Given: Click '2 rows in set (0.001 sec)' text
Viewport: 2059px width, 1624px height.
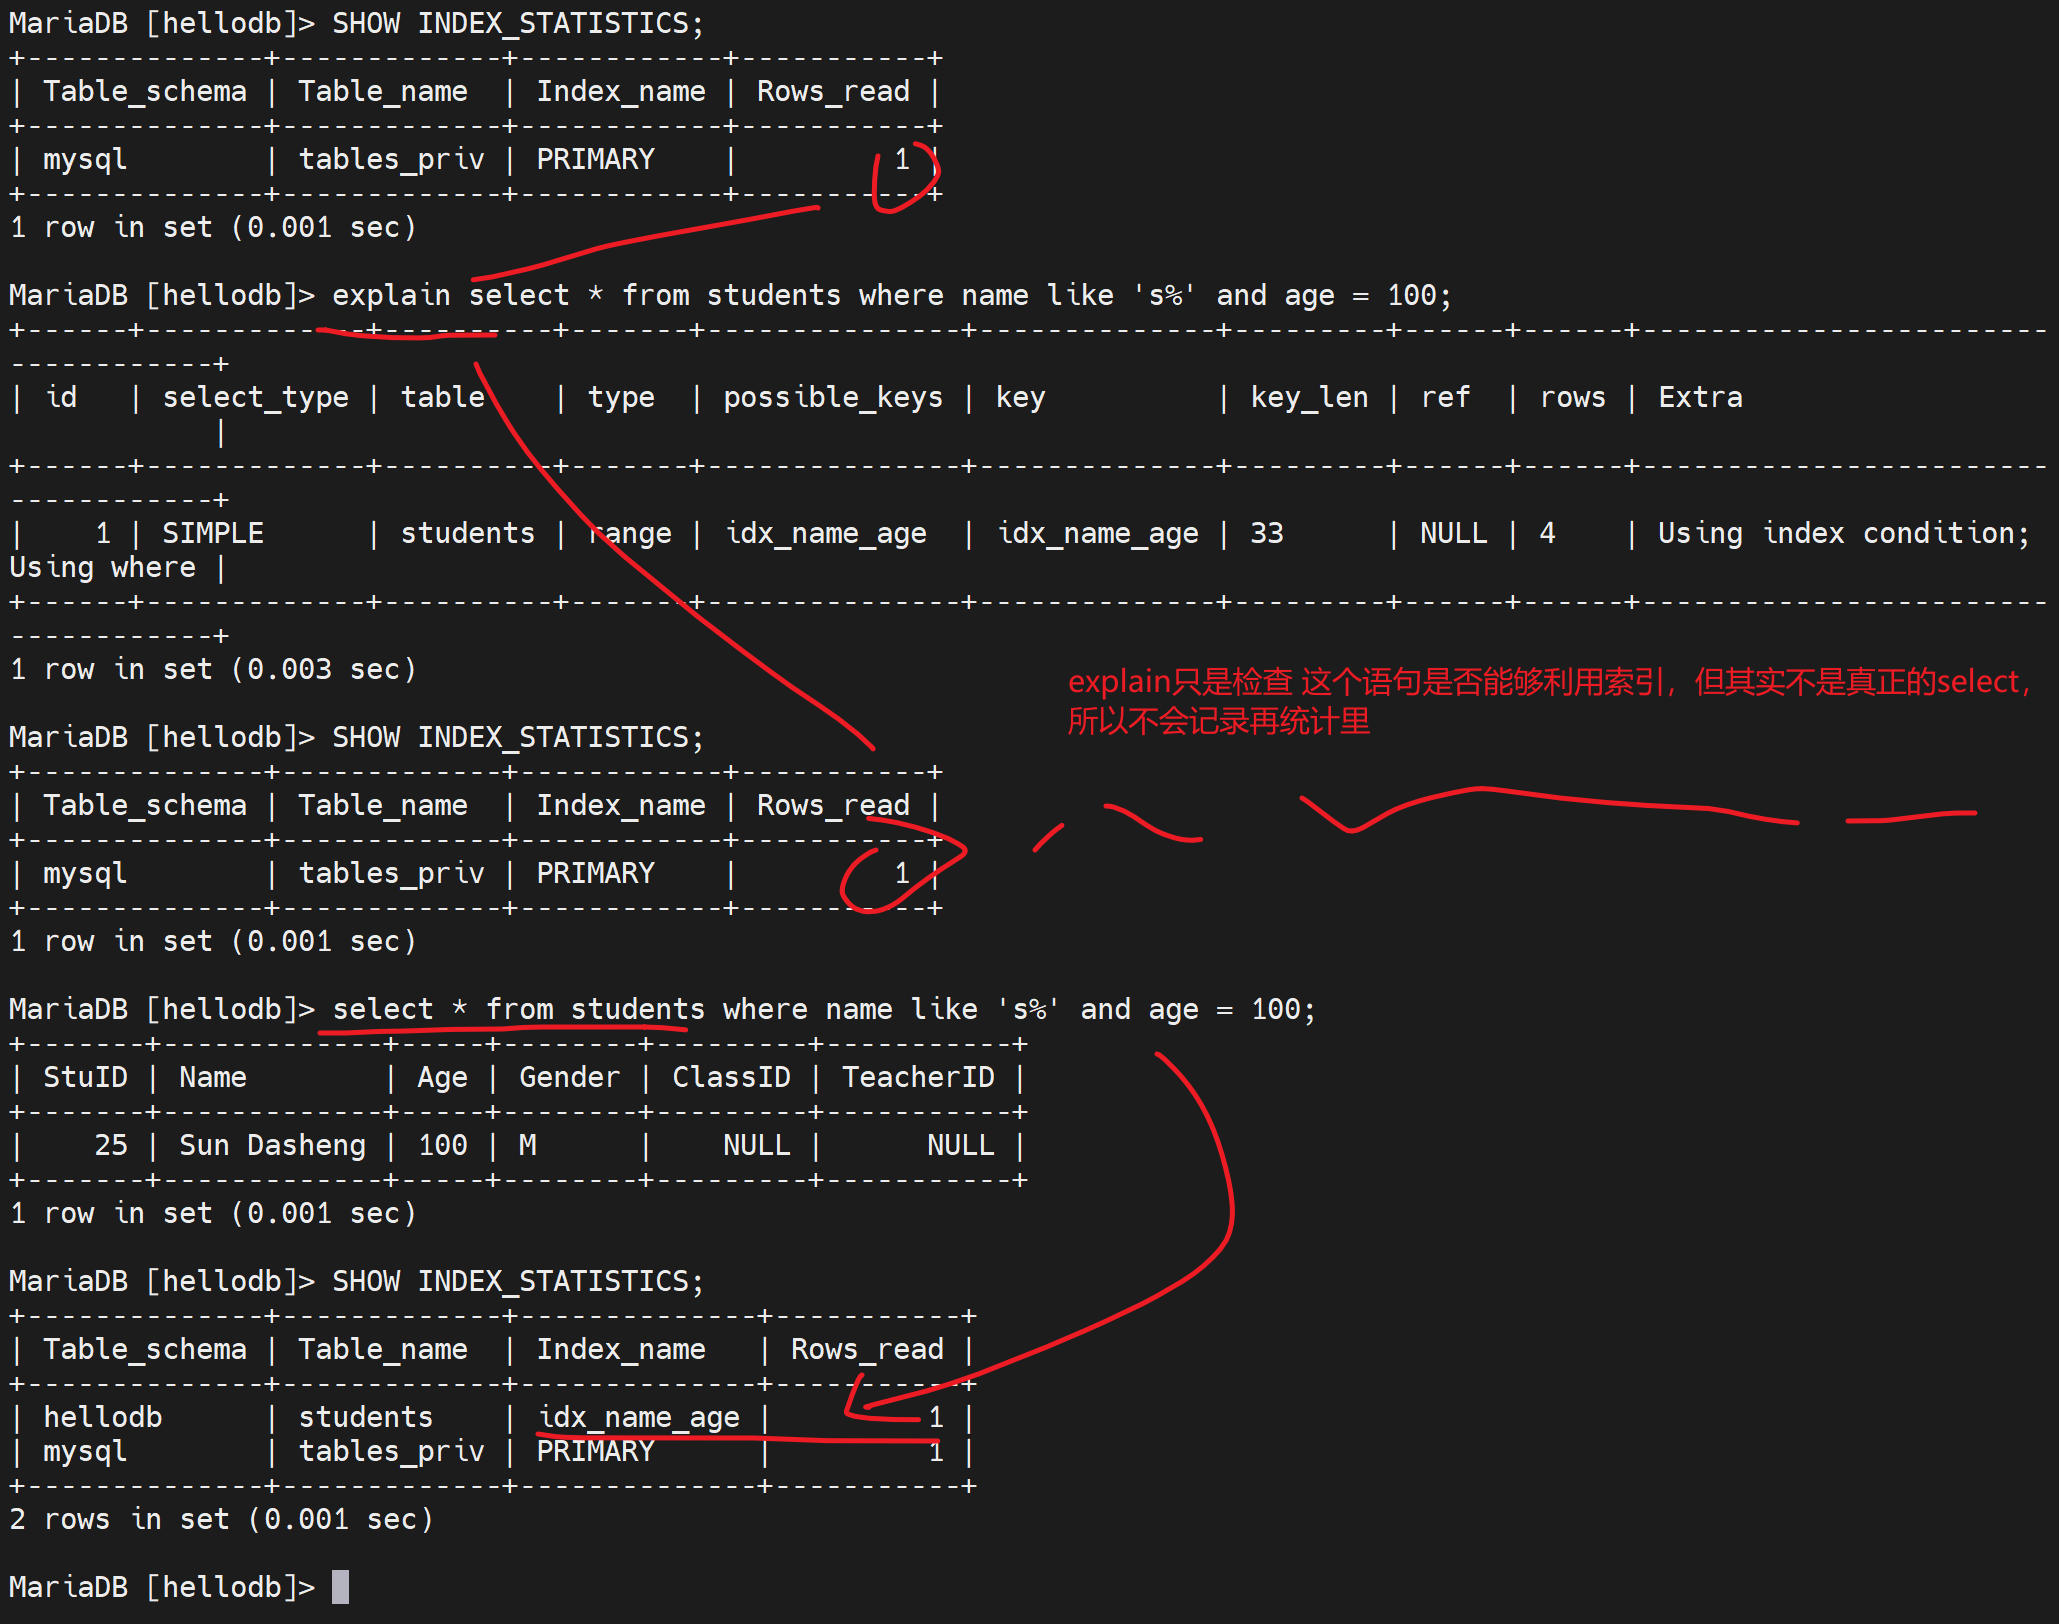Looking at the screenshot, I should pyautogui.click(x=221, y=1519).
